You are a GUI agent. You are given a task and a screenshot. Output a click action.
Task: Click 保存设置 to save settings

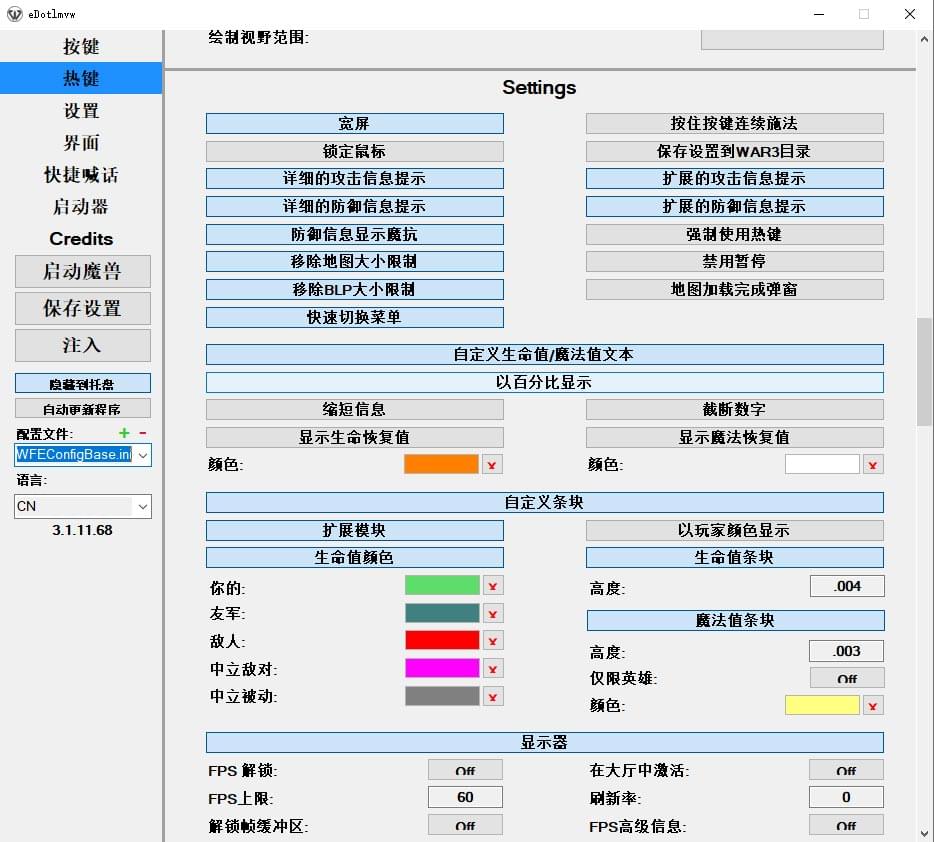(80, 308)
